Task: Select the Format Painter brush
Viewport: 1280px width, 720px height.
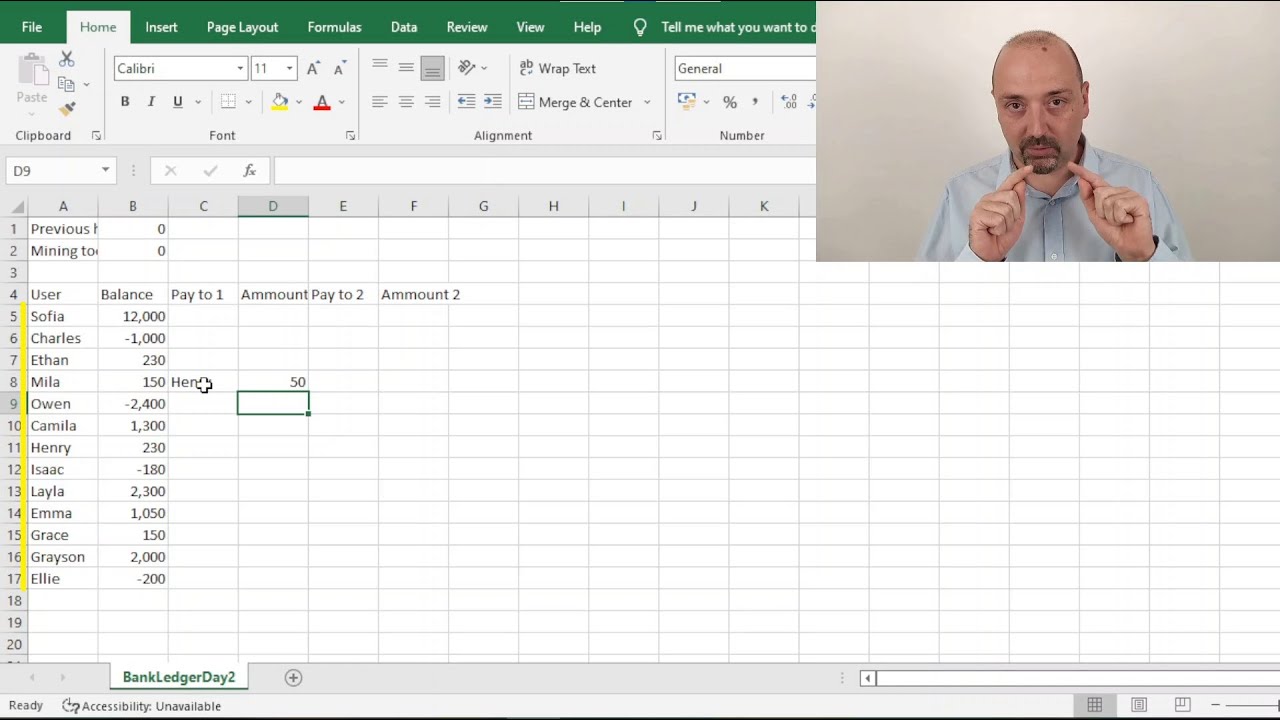Action: [67, 109]
